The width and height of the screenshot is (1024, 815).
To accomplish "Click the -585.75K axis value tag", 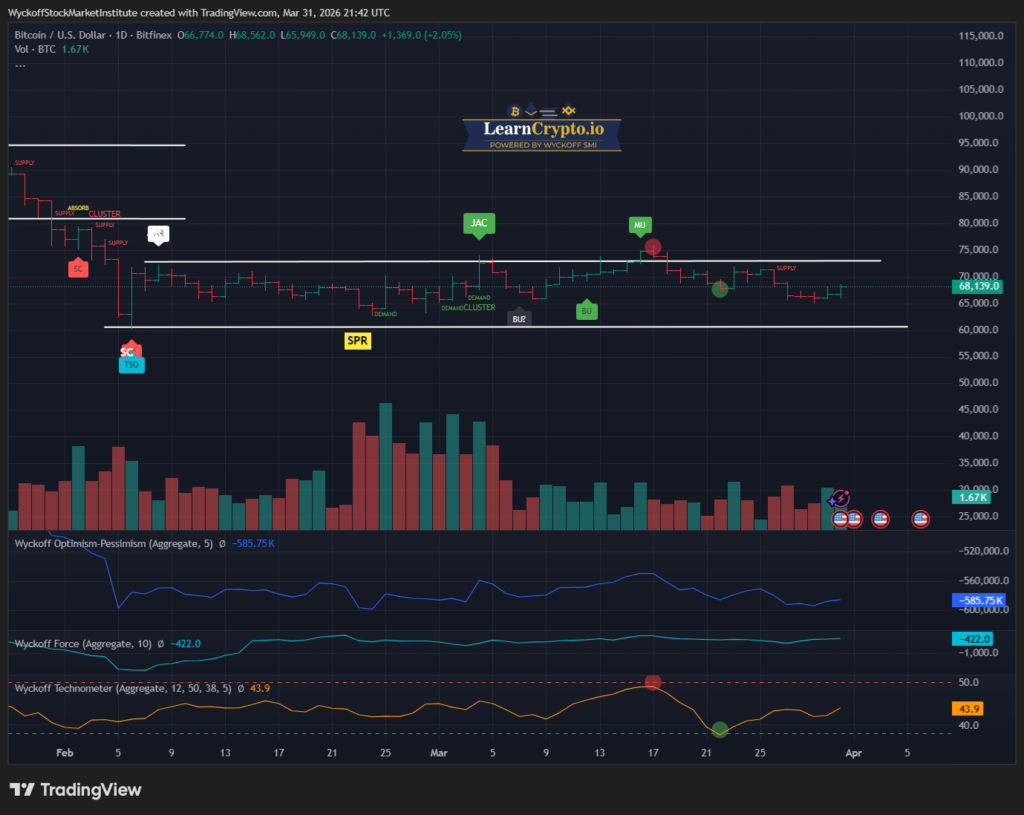I will pyautogui.click(x=979, y=600).
